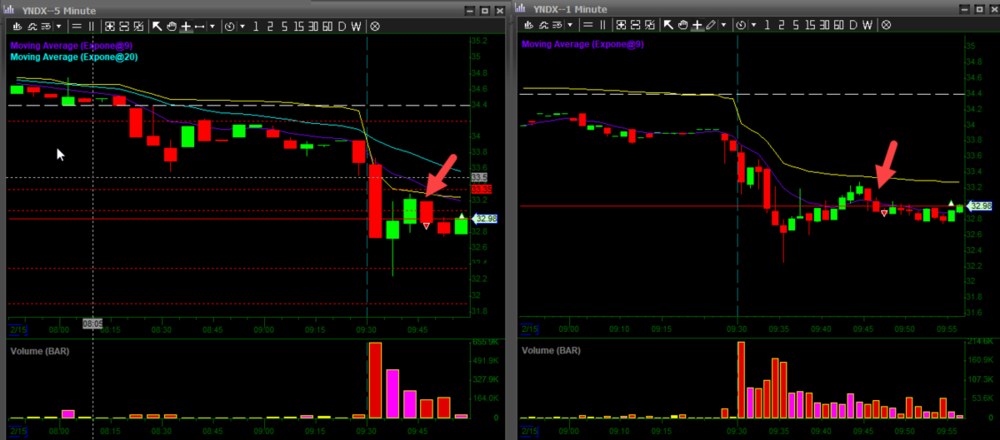1000x440 pixels.
Task: Click the clock icon in 1 Minute chart
Action: click(x=741, y=25)
